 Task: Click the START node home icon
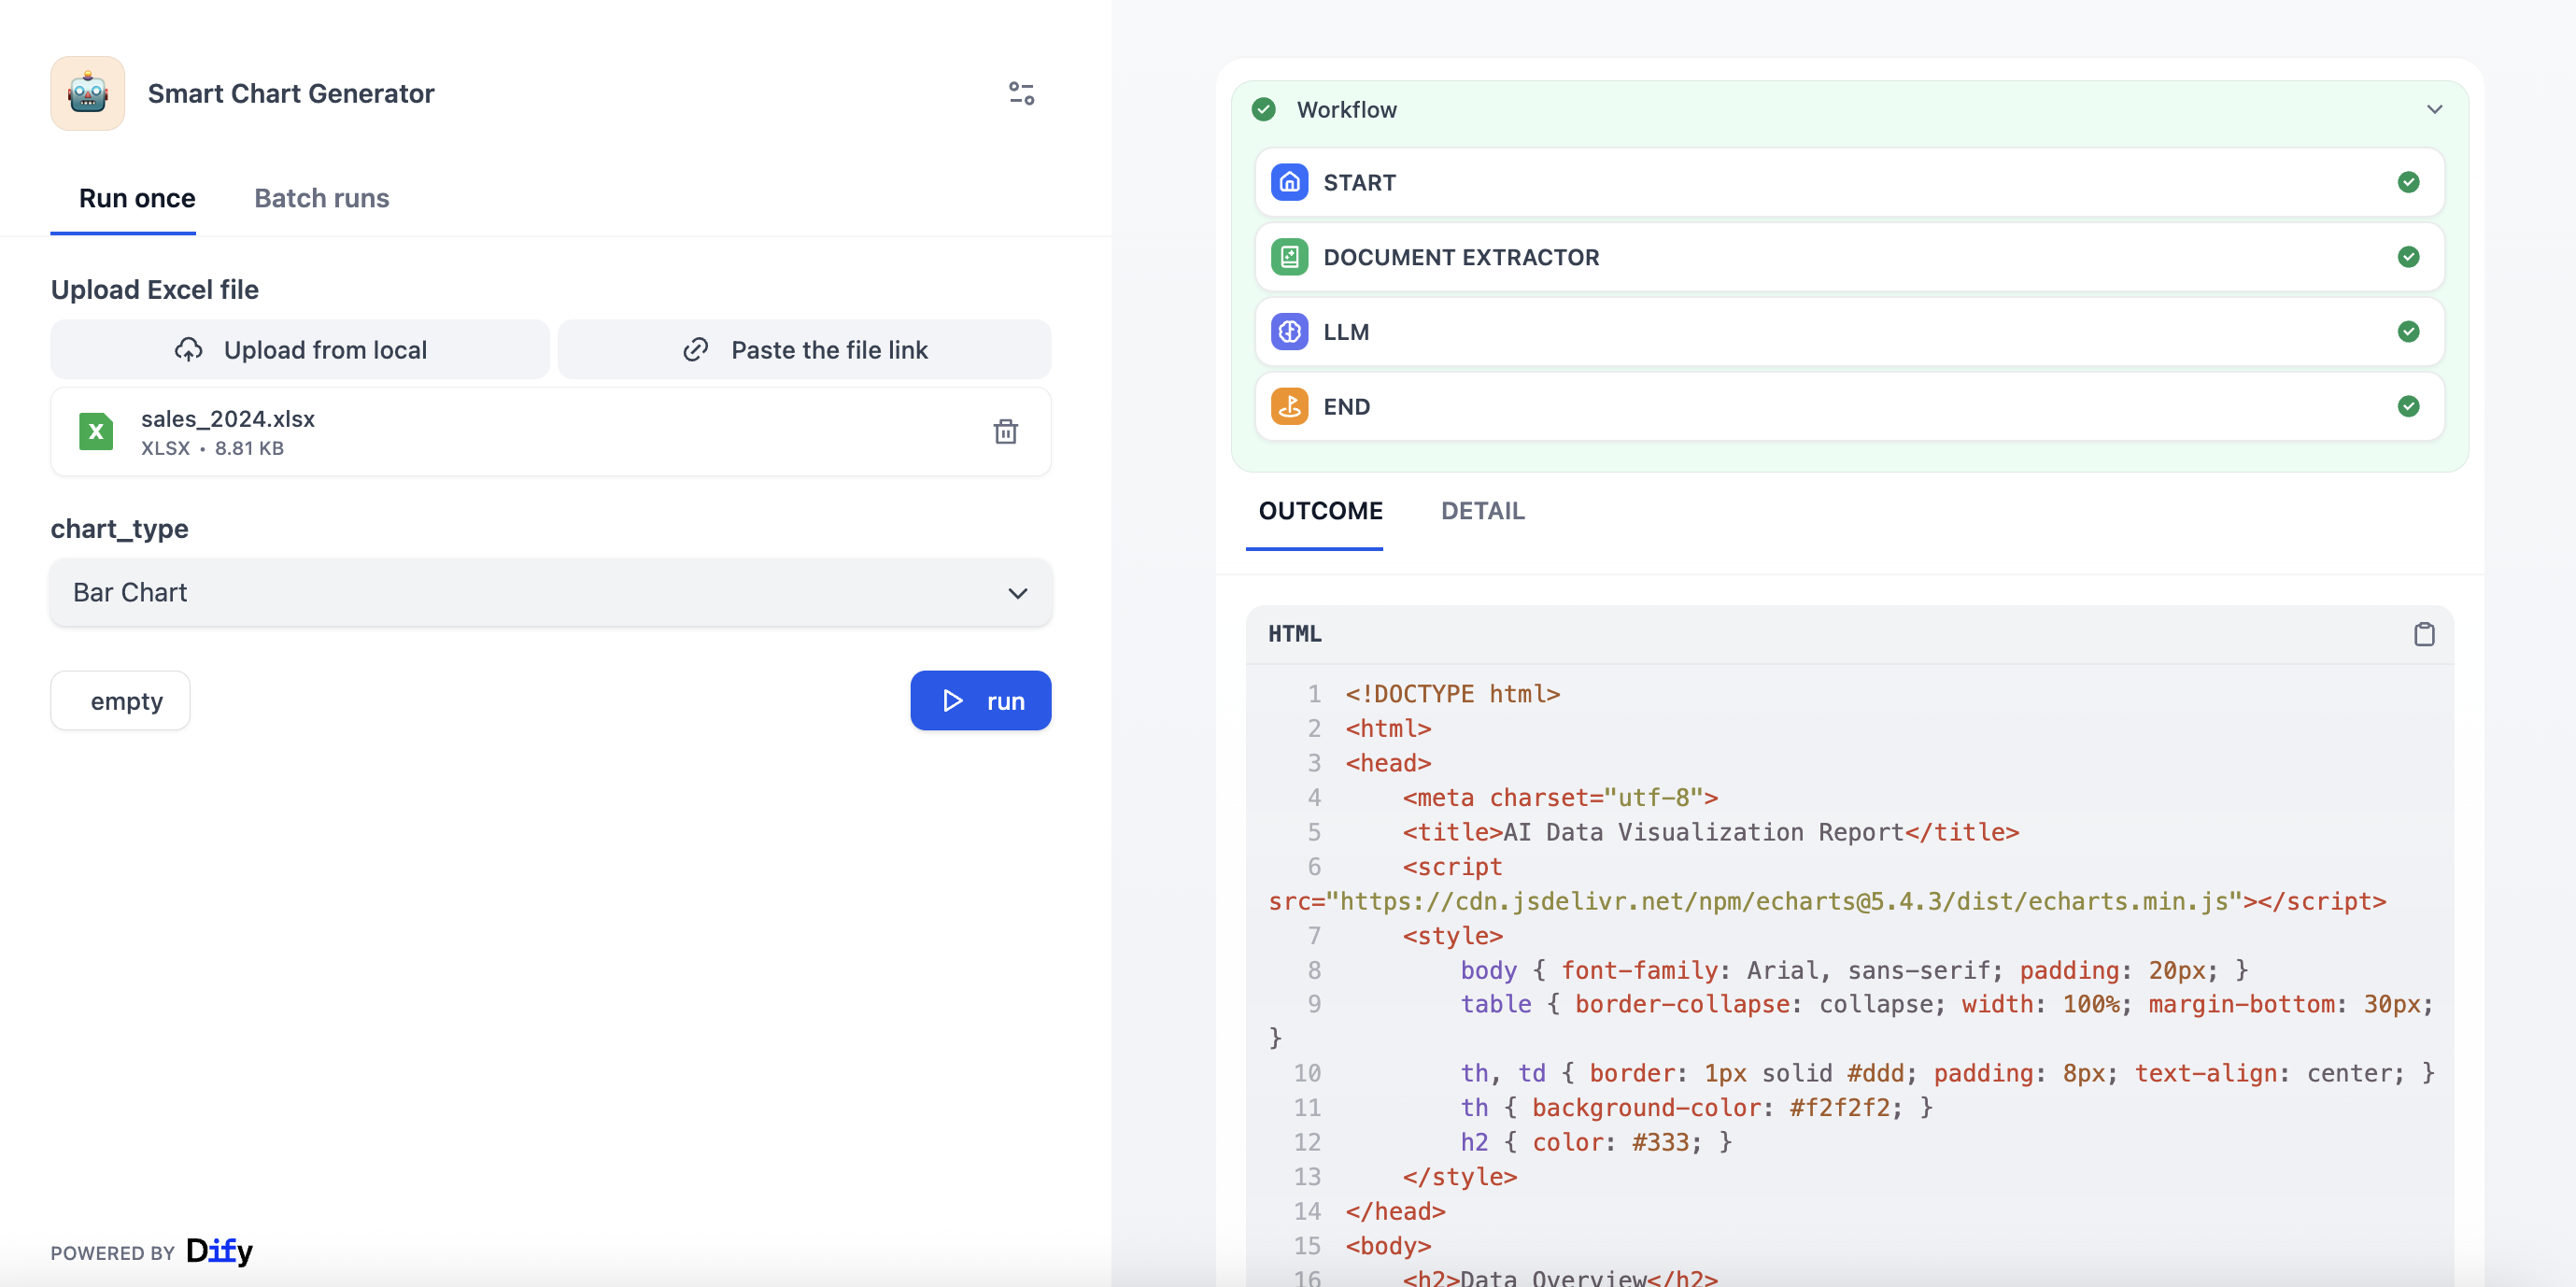(x=1289, y=182)
